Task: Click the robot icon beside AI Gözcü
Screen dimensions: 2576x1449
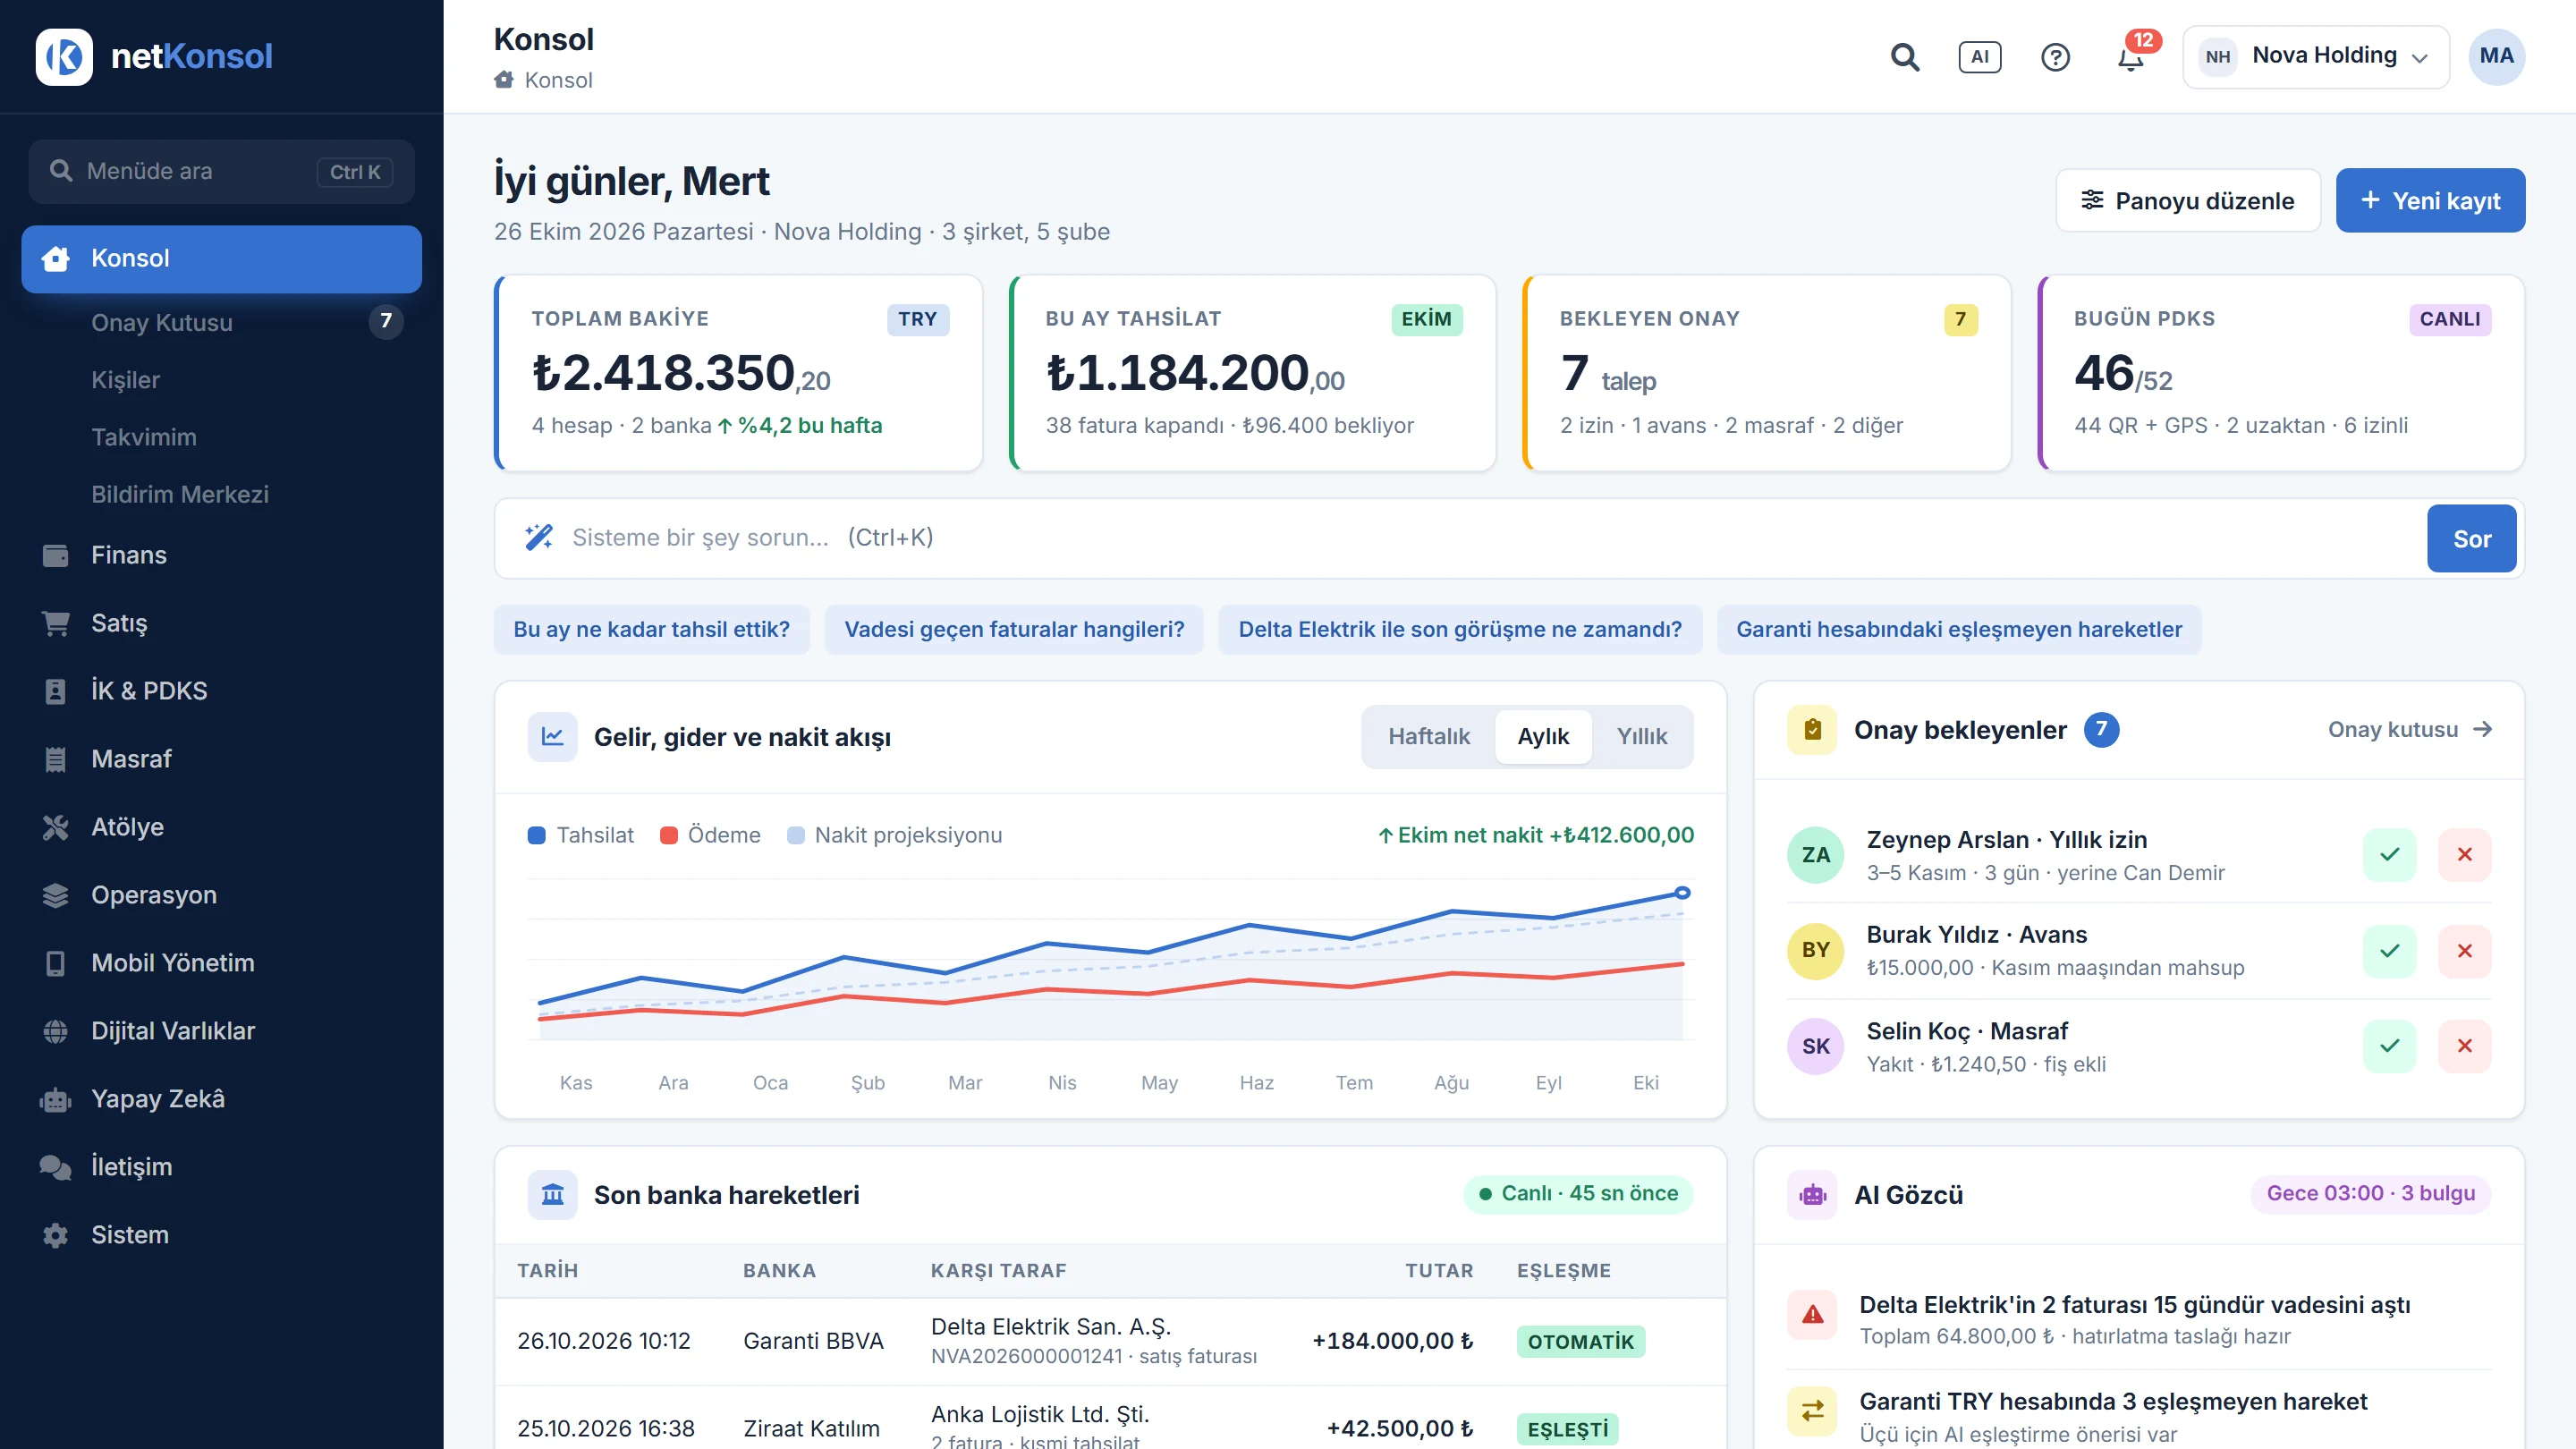Action: 1812,1195
